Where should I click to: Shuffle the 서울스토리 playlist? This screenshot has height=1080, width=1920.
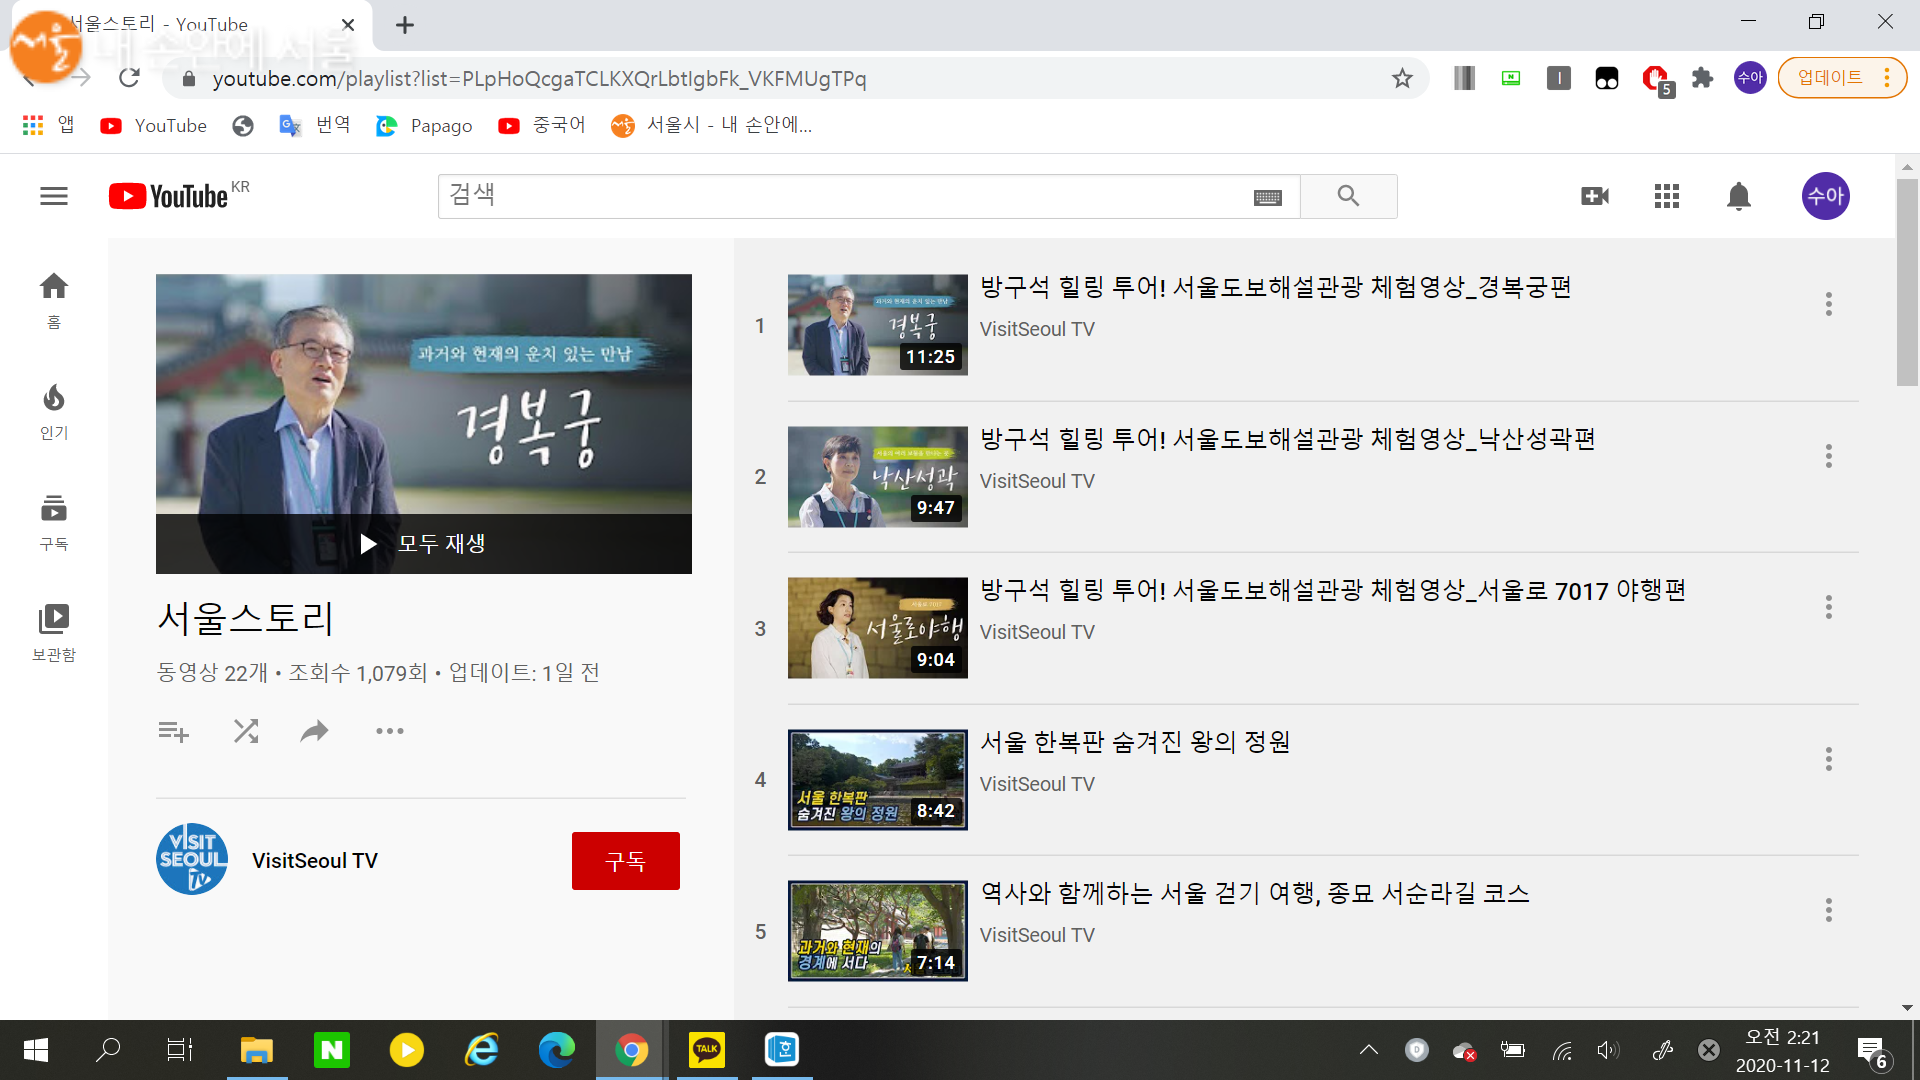[246, 731]
